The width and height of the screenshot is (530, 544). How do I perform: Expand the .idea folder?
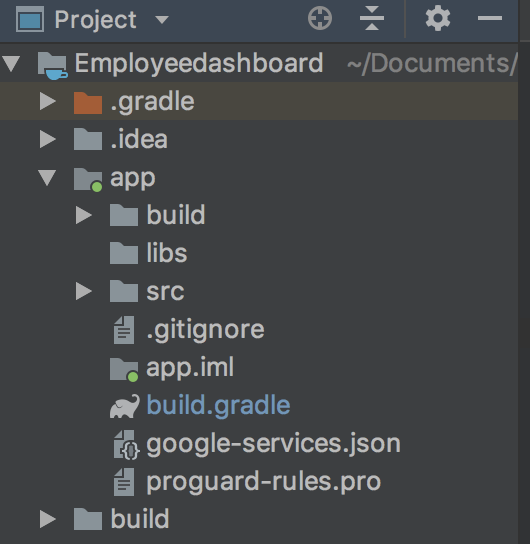[x=47, y=139]
